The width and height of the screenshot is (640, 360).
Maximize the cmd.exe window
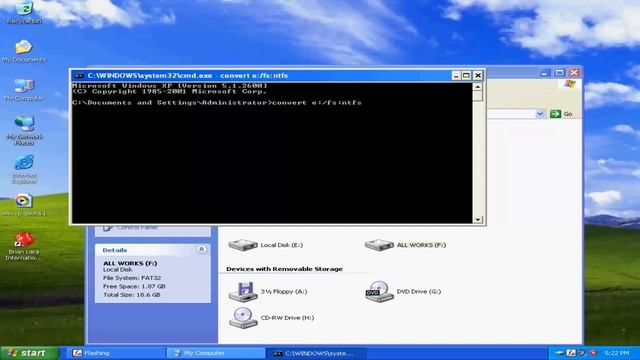point(467,76)
